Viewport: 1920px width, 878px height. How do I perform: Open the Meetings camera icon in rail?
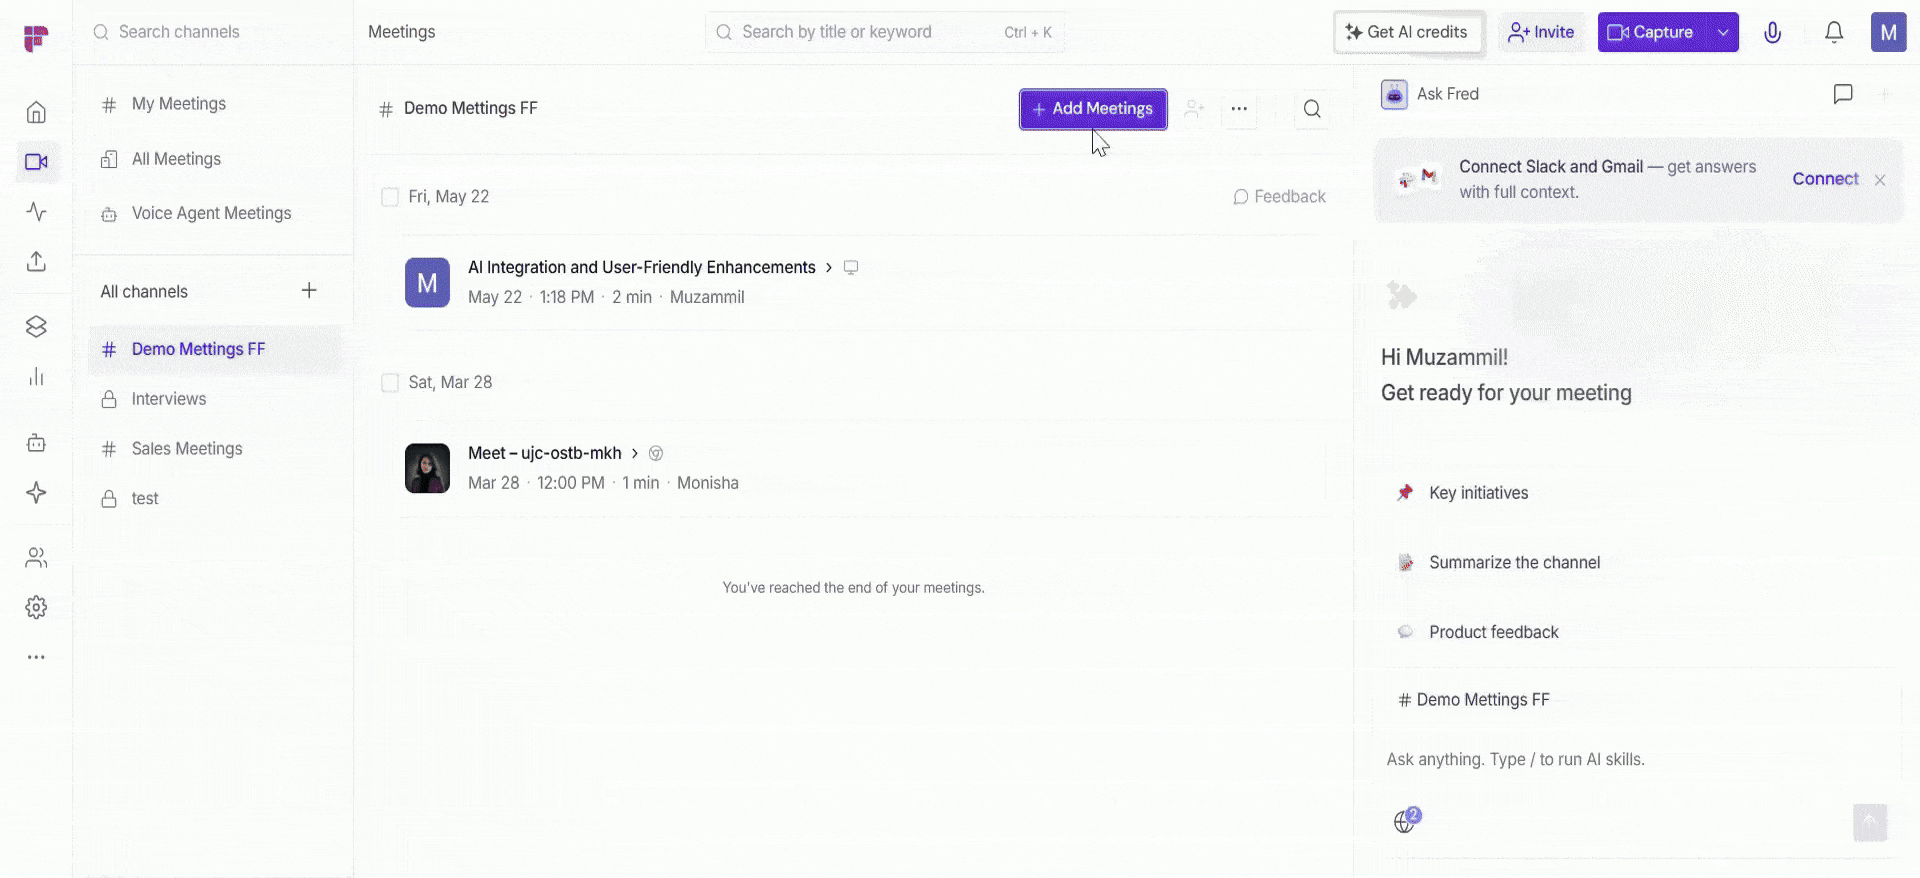[x=36, y=162]
